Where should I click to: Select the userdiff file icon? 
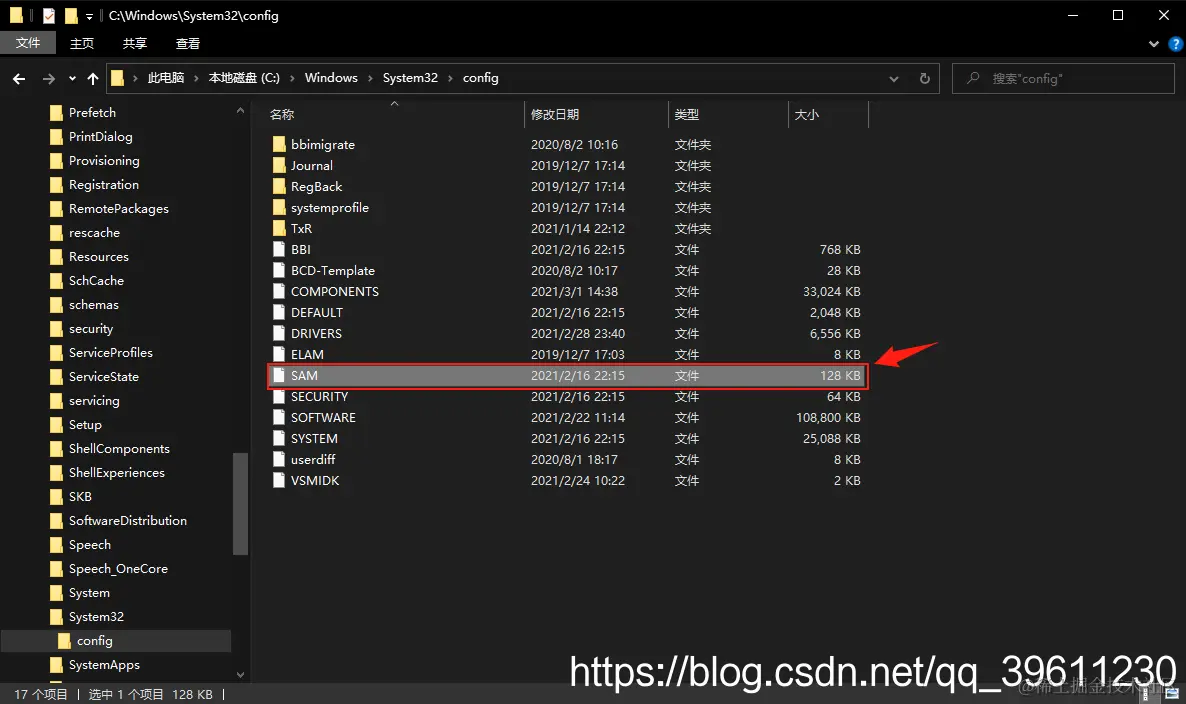[279, 460]
